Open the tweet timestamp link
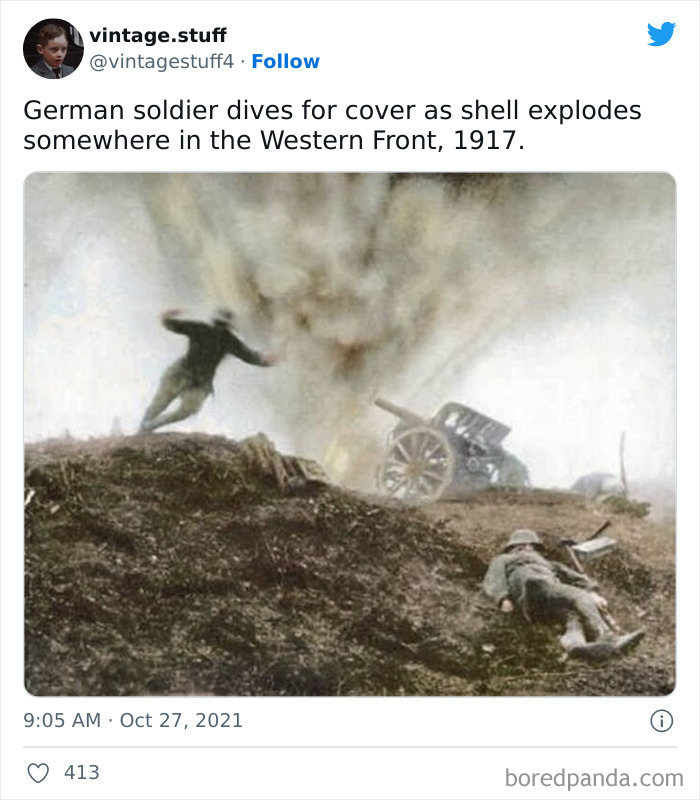Screen dimensions: 700x800 (x=133, y=720)
